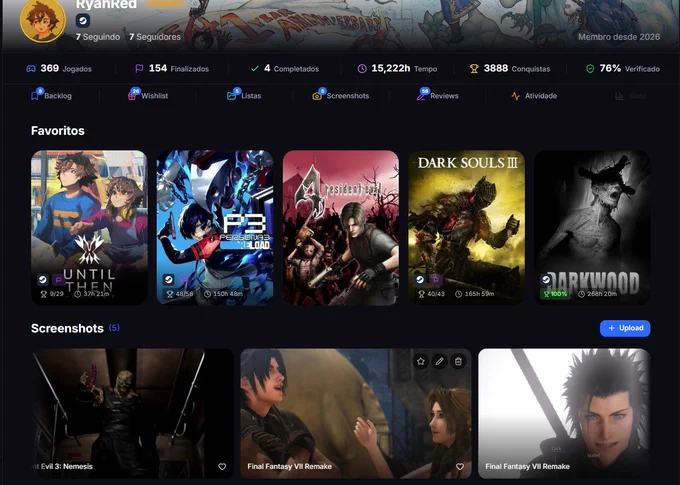680x485 pixels.
Task: Click the 9/29 achievements count on Until Then
Action: 52,294
